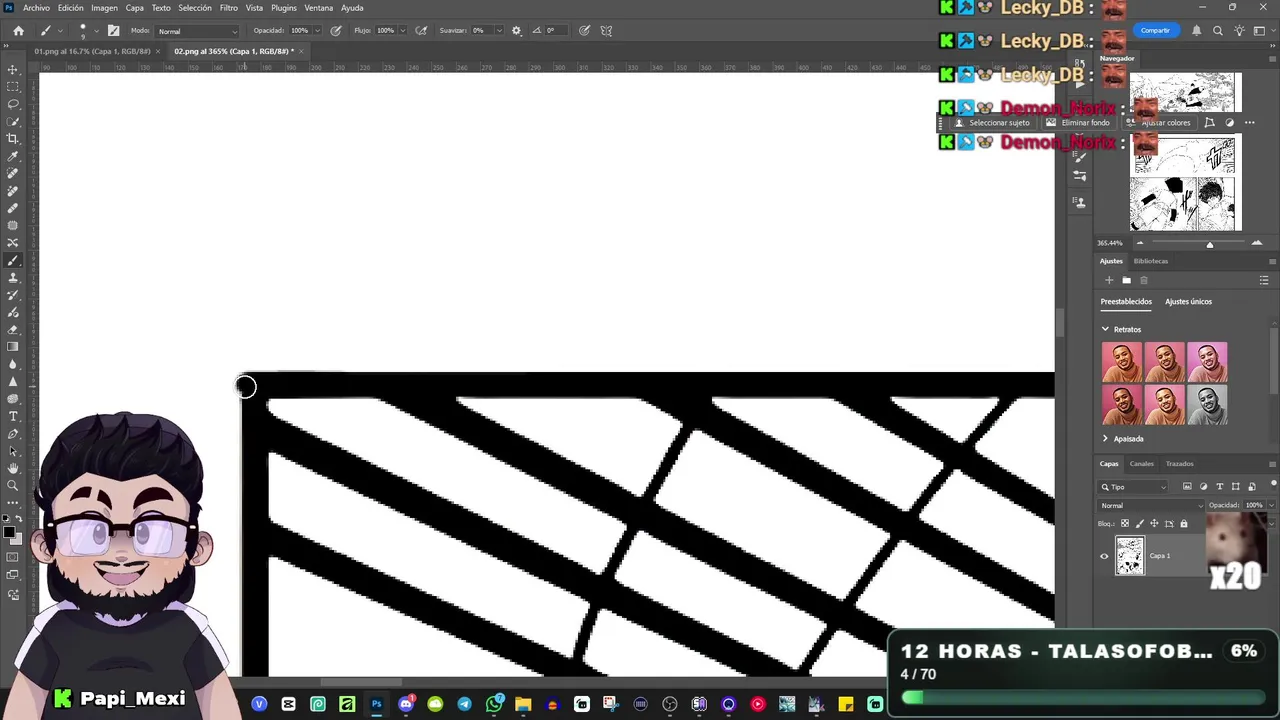Select the Horizontal Type tool

[x=13, y=416]
